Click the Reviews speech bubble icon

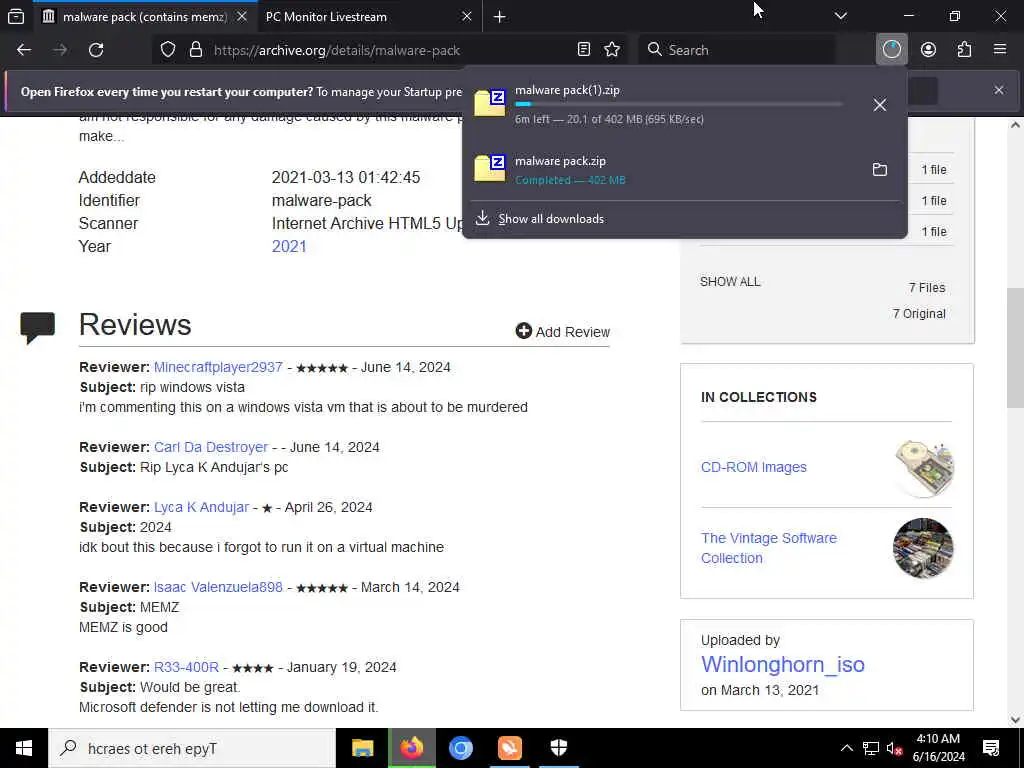(37, 328)
